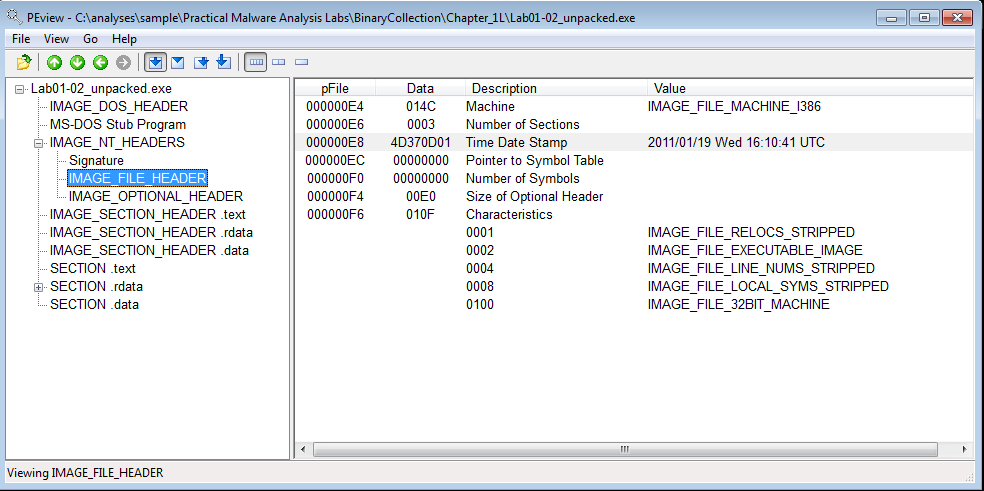Click the Value column header

click(810, 89)
